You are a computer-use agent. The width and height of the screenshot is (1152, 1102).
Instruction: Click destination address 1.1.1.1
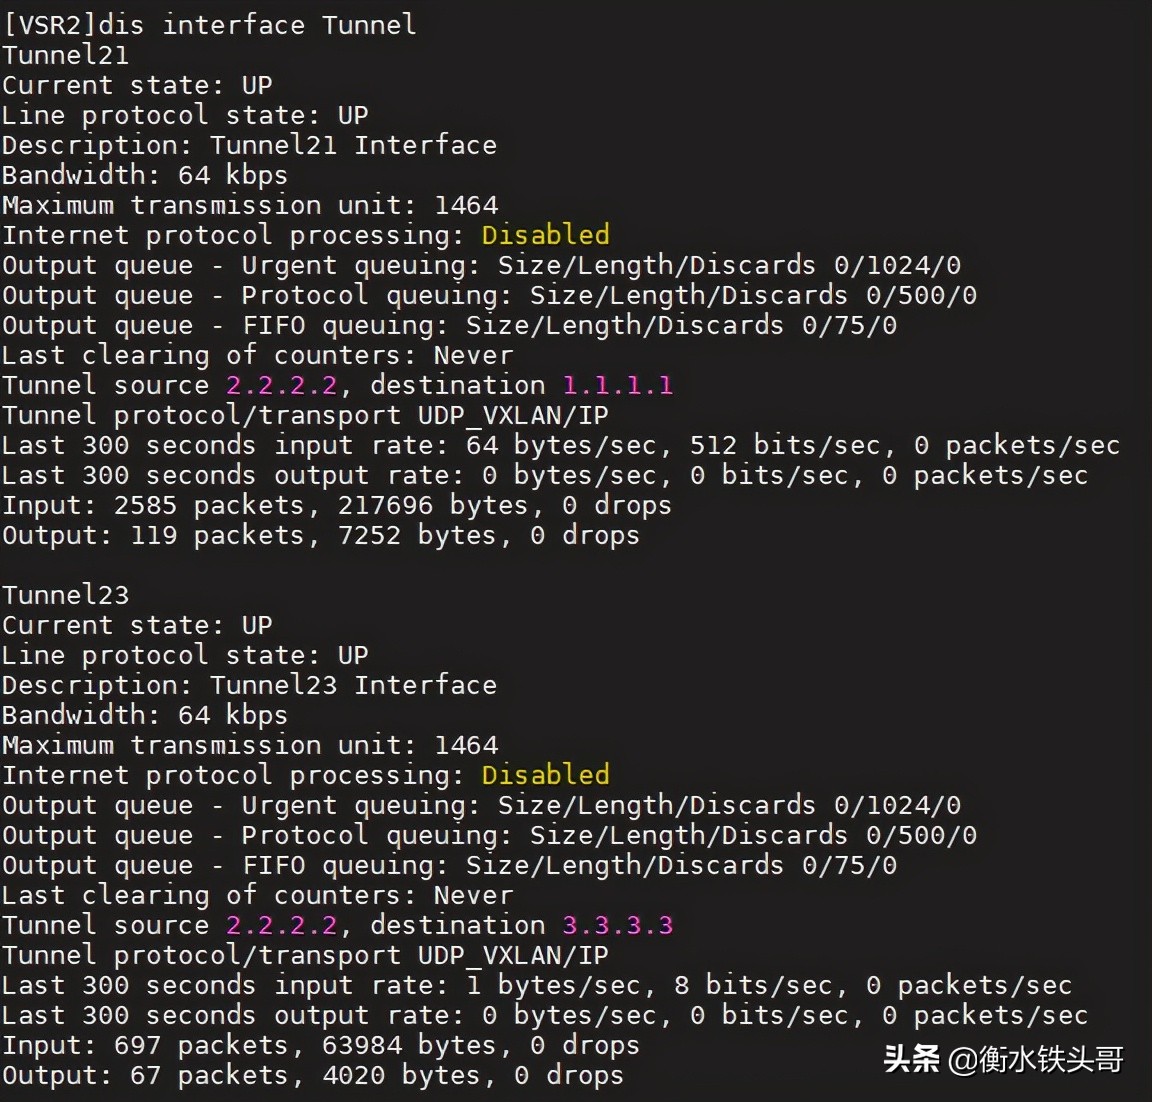coord(617,385)
